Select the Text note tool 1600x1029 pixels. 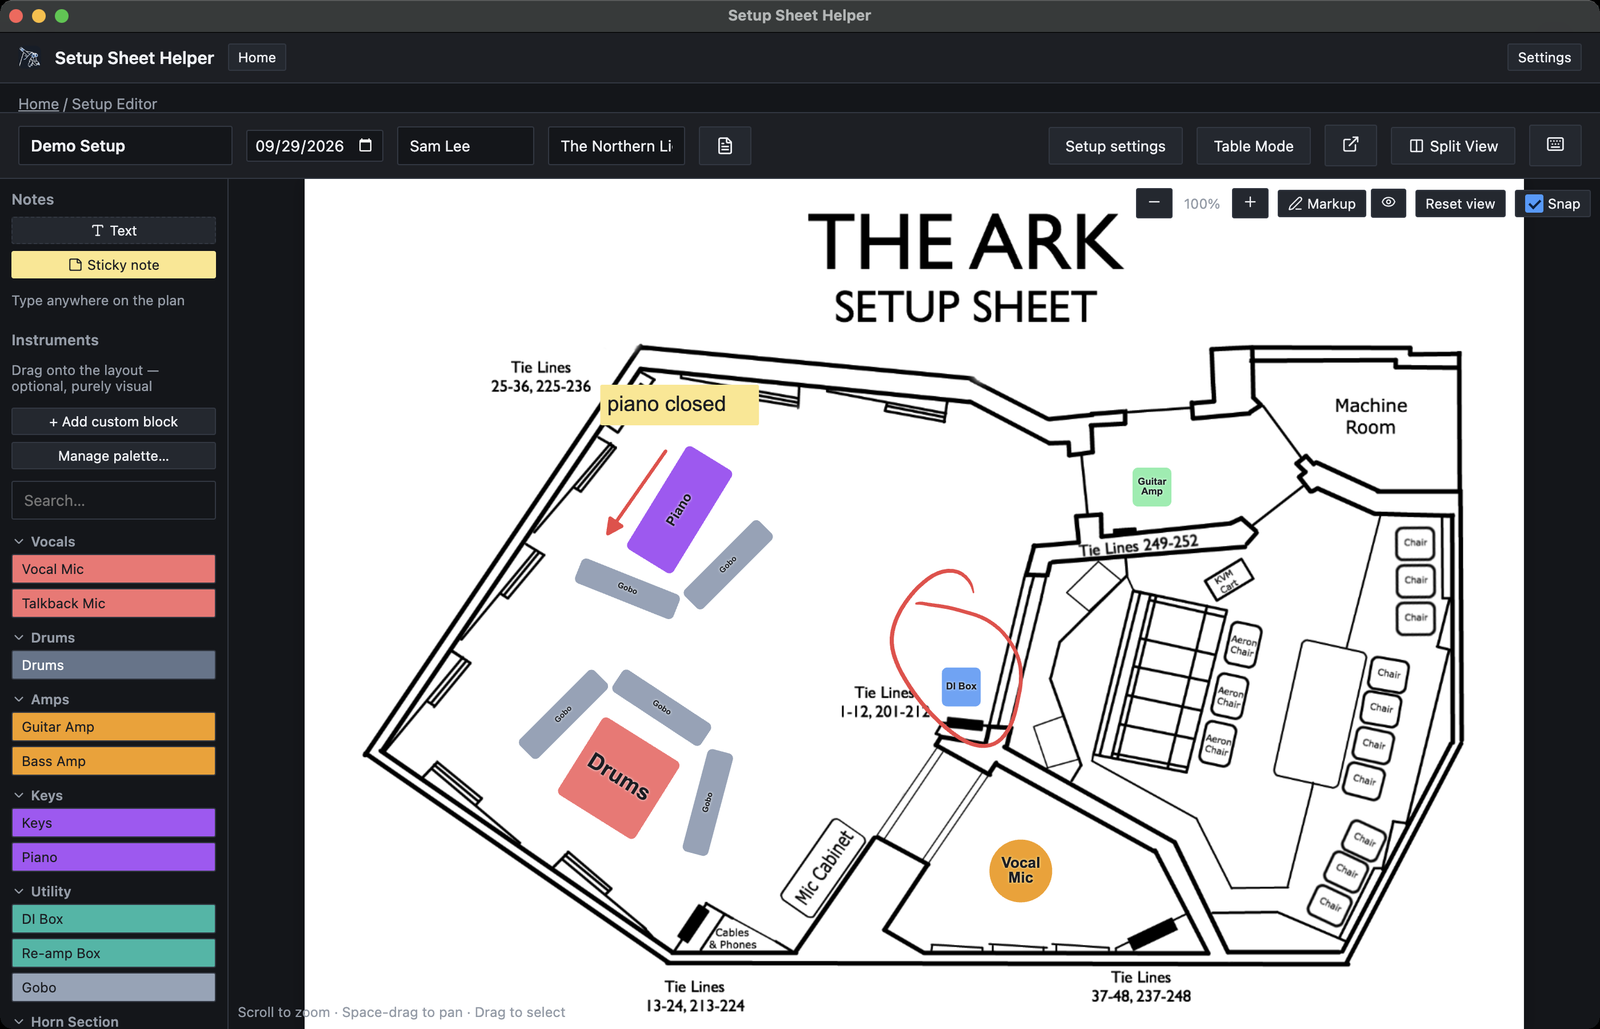tap(113, 230)
